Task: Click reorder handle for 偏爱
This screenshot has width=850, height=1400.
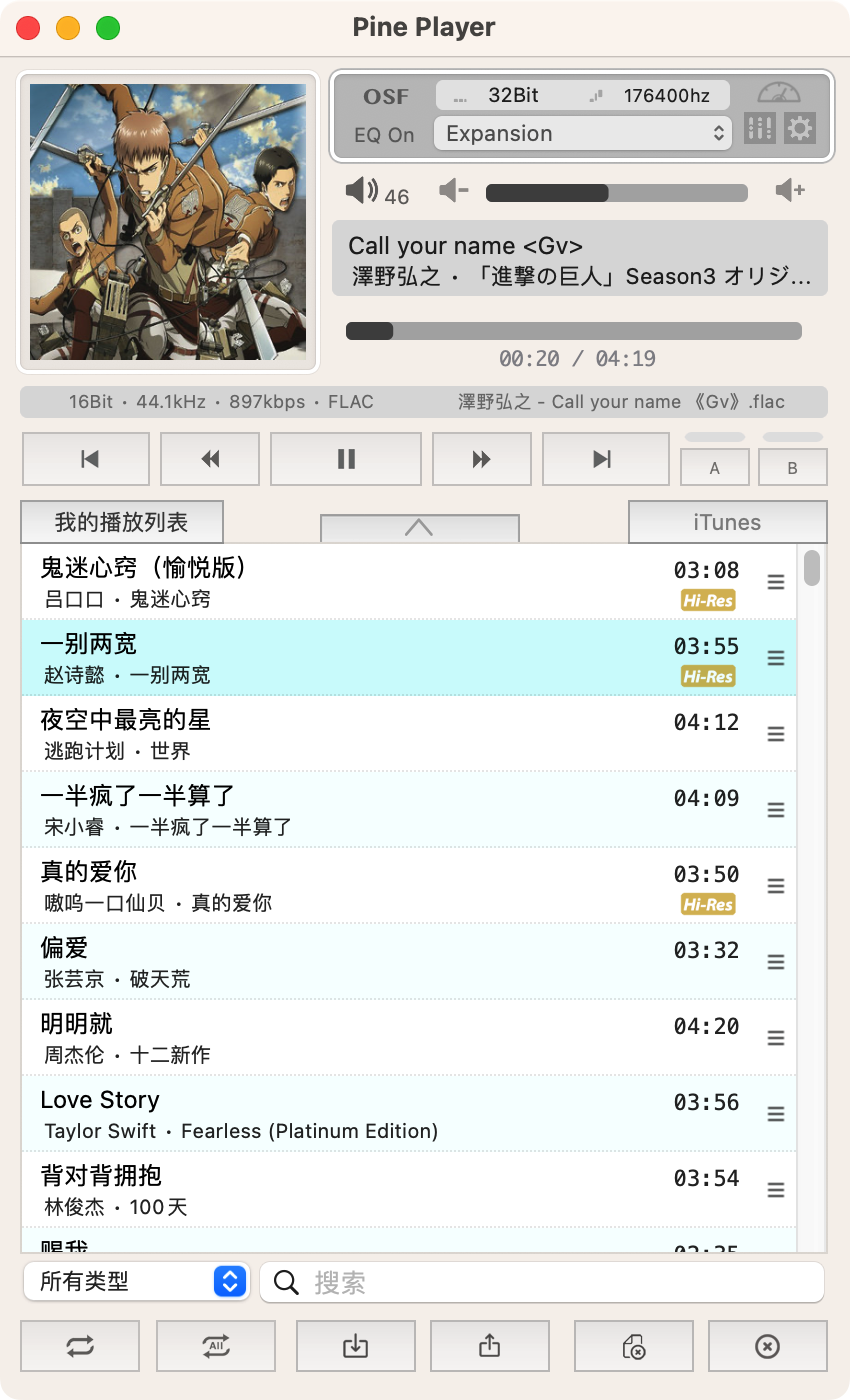Action: coord(776,962)
